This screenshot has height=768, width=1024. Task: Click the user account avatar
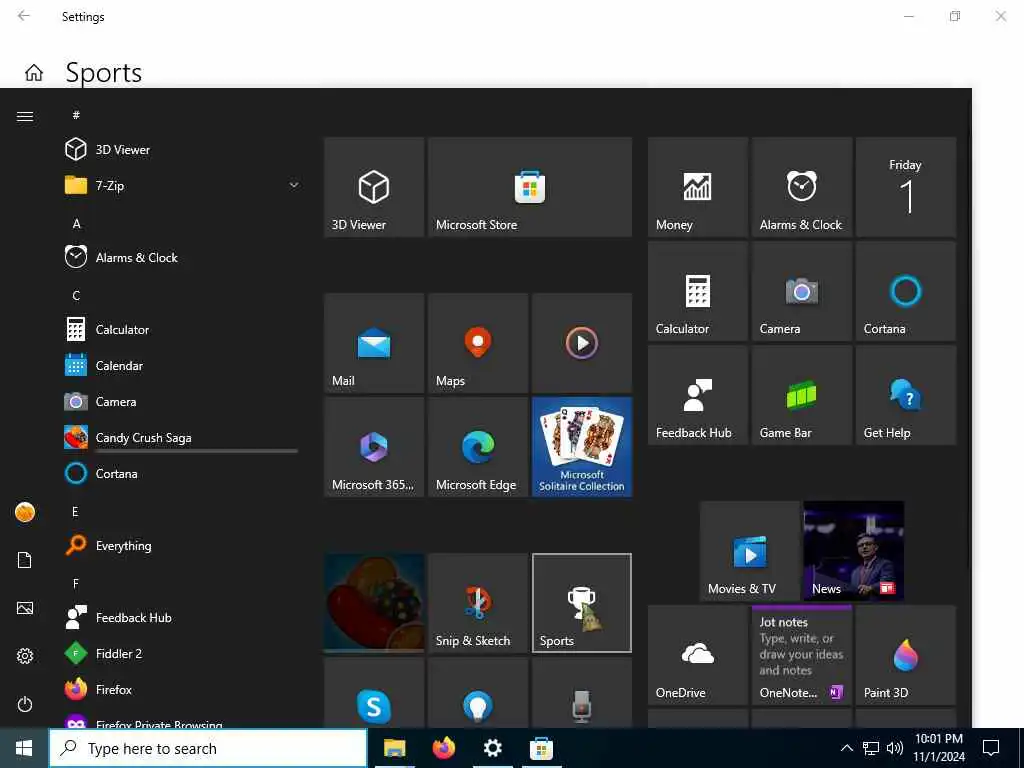point(25,512)
